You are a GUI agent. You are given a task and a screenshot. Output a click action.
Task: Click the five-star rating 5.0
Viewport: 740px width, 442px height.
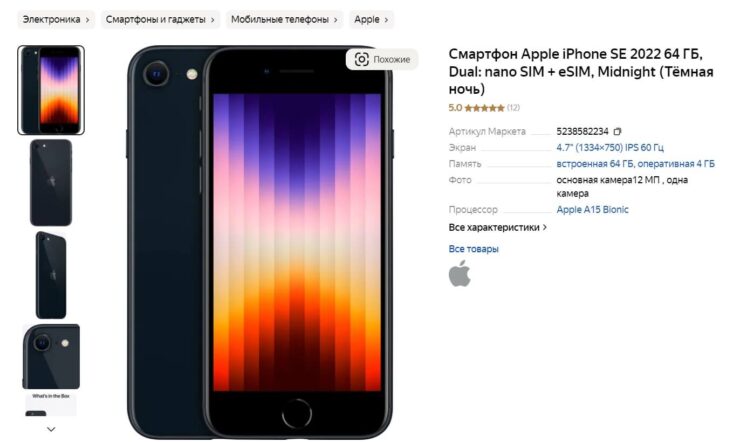[x=477, y=108]
